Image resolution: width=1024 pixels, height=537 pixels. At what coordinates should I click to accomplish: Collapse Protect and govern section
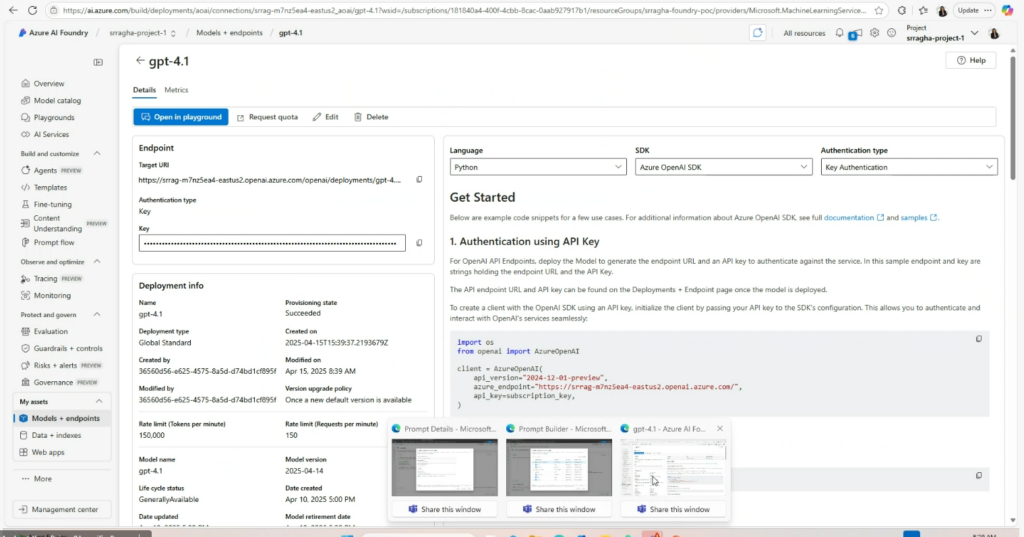click(97, 314)
